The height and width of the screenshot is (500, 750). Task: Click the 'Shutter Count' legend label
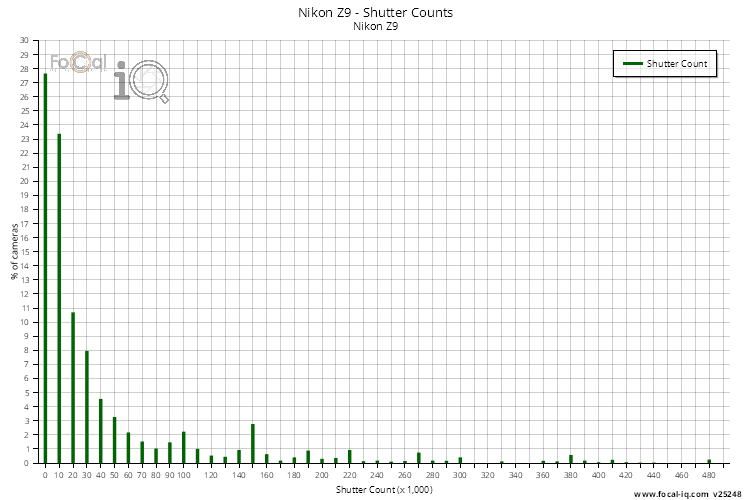pyautogui.click(x=676, y=64)
